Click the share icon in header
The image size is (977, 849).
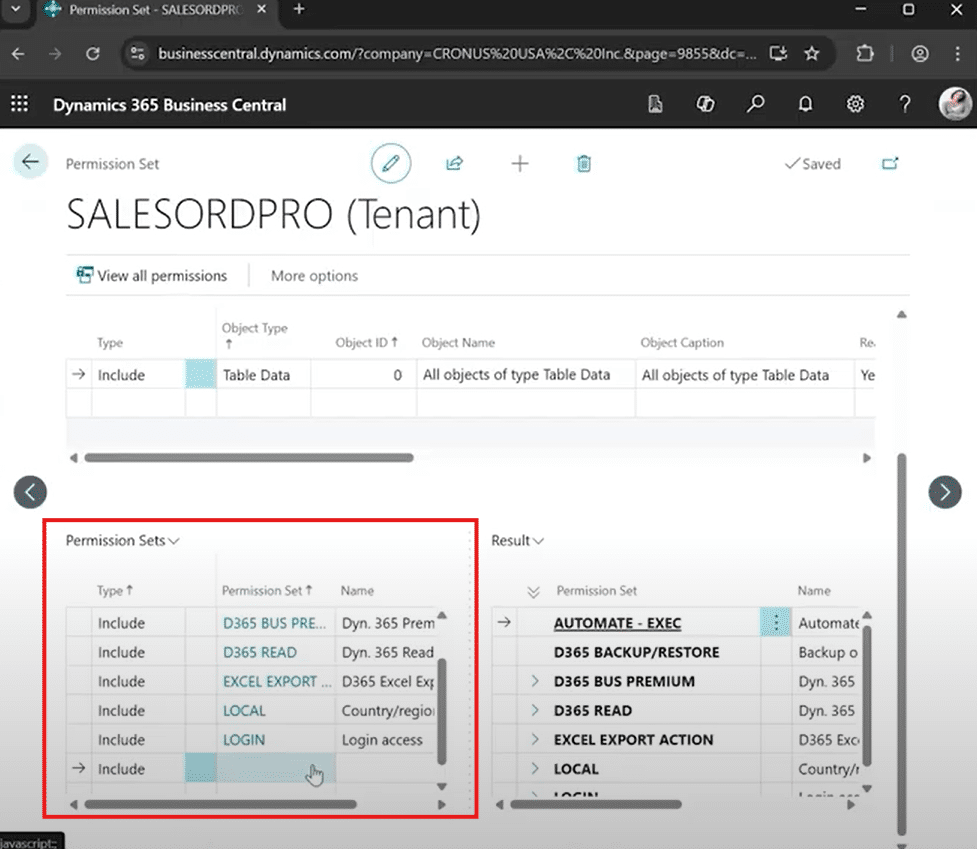pos(455,163)
